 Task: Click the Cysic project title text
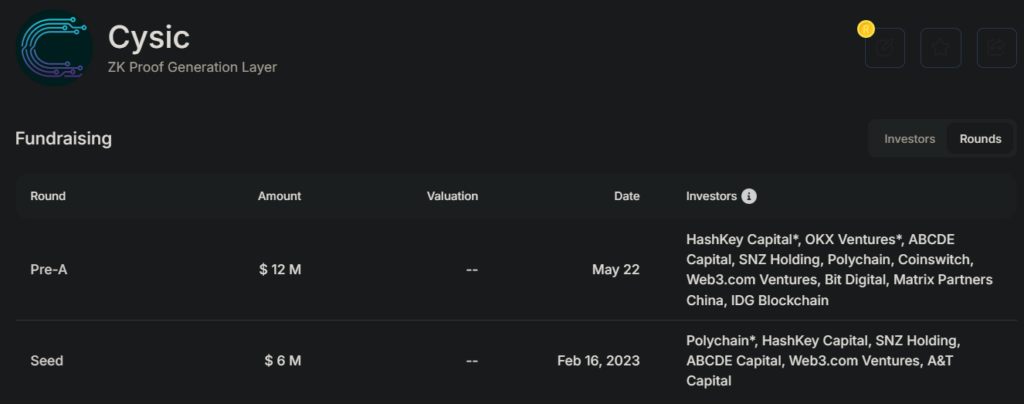pos(148,37)
